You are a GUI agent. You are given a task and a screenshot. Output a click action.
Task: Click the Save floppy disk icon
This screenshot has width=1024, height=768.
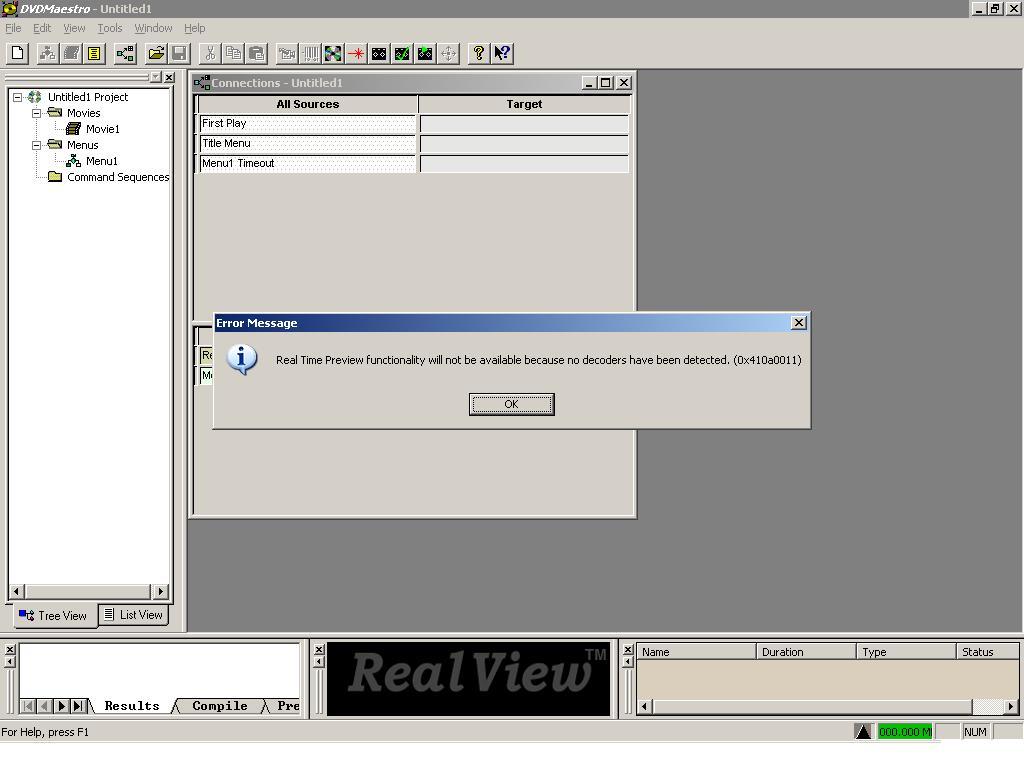pyautogui.click(x=179, y=53)
